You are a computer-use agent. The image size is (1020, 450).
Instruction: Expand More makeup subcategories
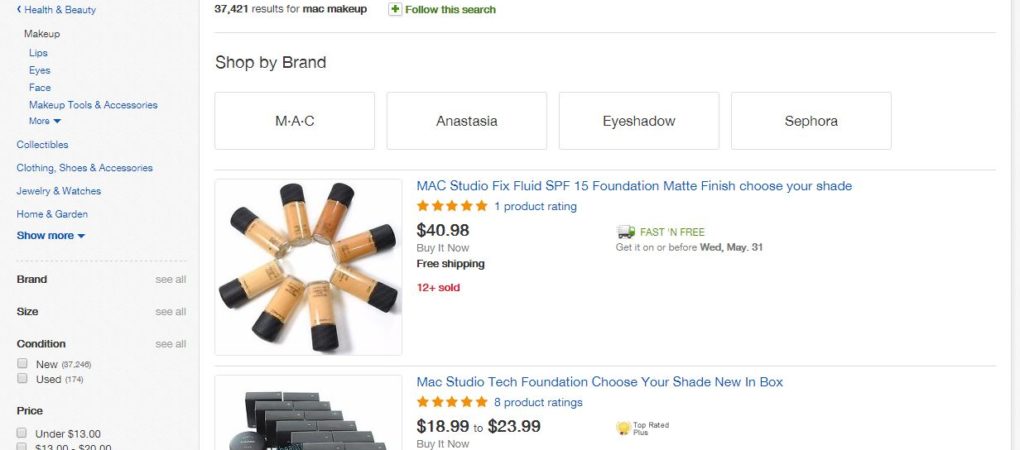[45, 121]
